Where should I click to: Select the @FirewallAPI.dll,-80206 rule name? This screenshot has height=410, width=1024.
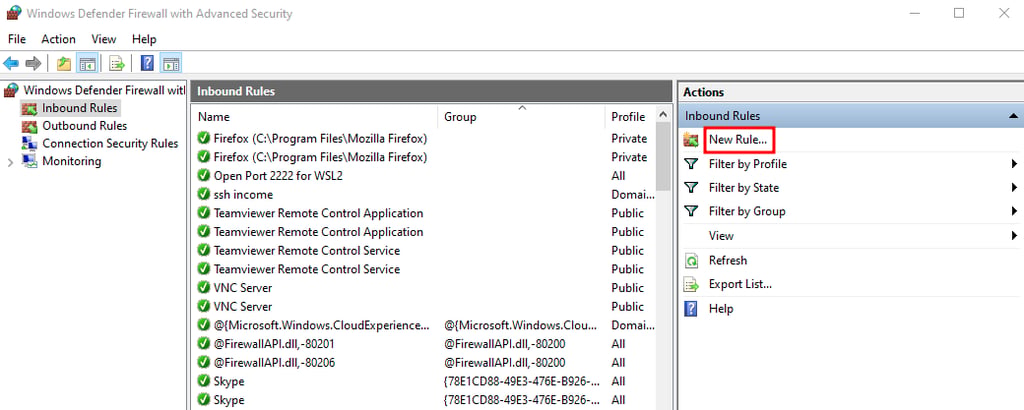(274, 363)
